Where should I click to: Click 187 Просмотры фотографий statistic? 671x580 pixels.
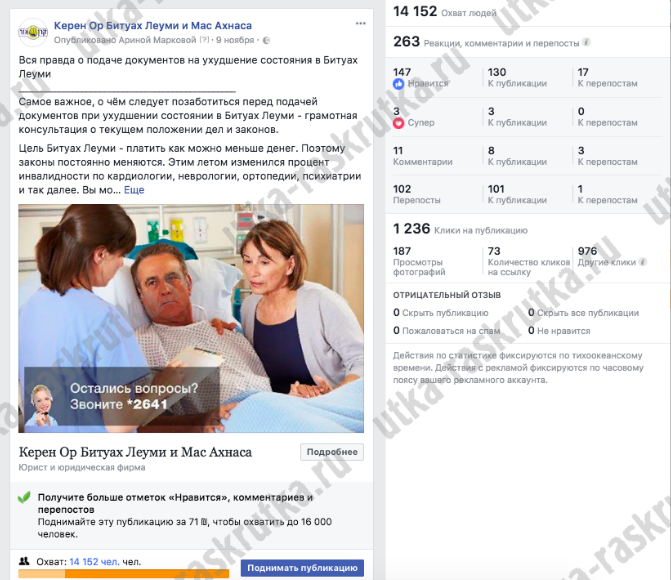coord(419,261)
